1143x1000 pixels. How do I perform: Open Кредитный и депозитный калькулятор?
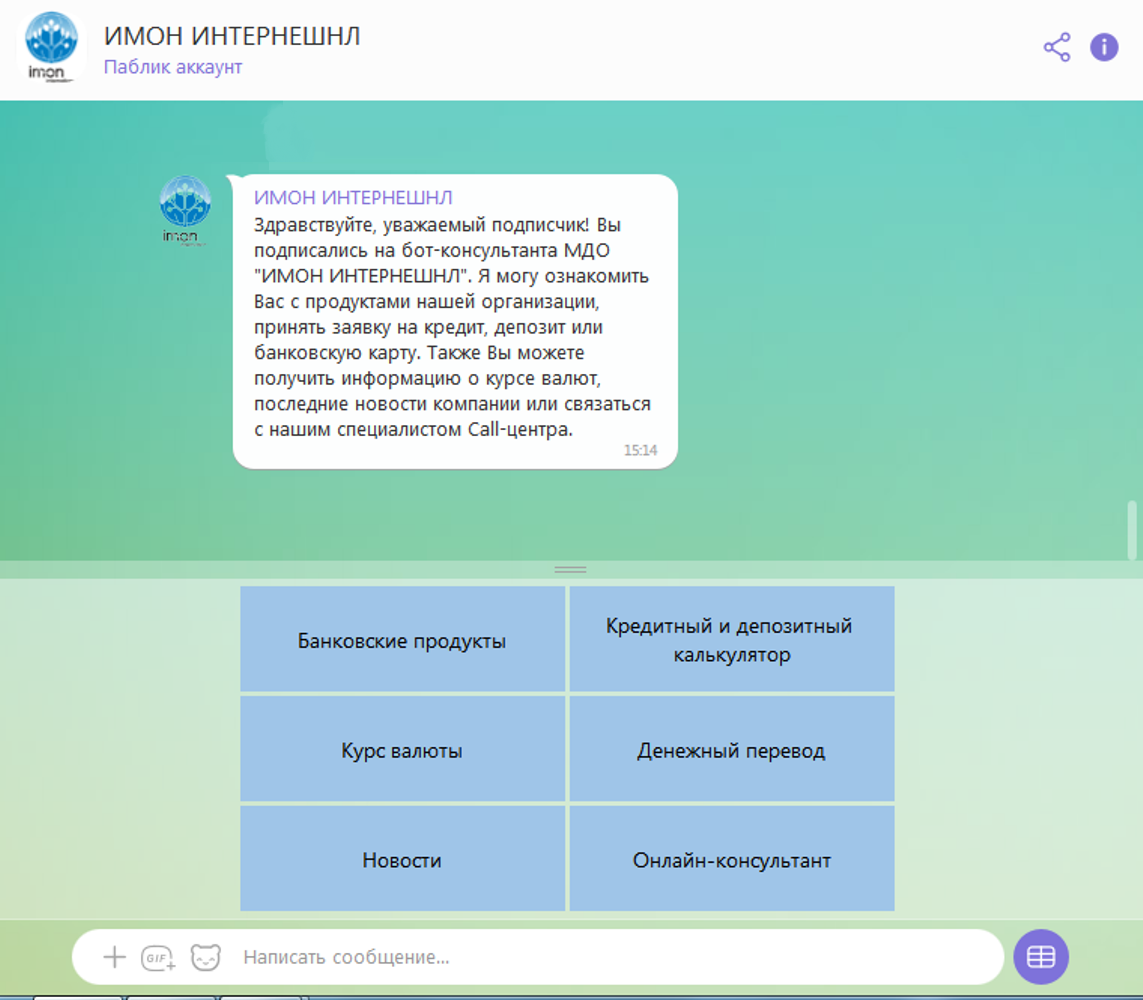coord(731,640)
